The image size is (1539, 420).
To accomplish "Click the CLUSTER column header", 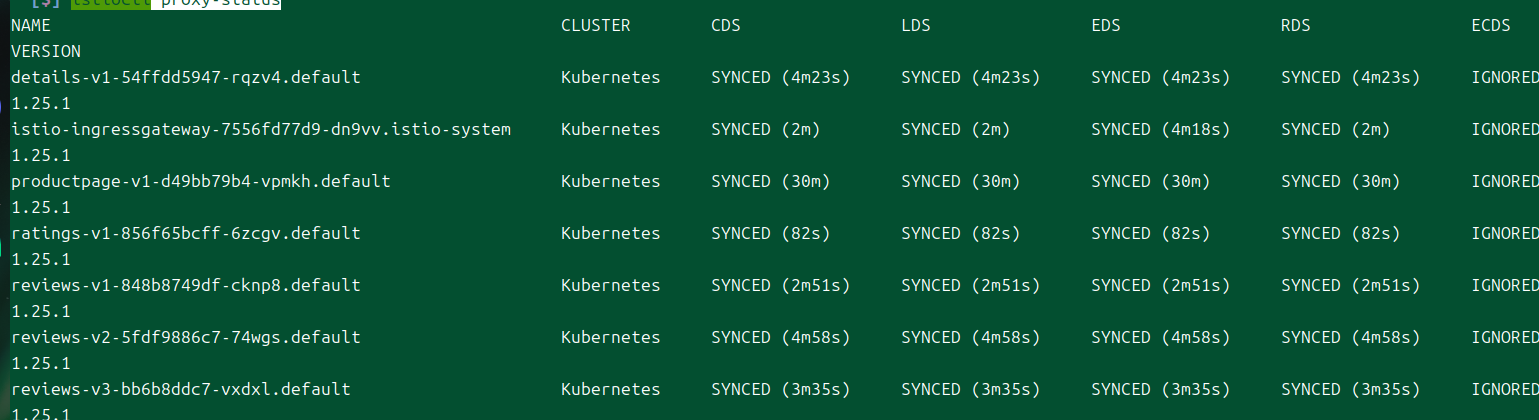I will (x=596, y=26).
